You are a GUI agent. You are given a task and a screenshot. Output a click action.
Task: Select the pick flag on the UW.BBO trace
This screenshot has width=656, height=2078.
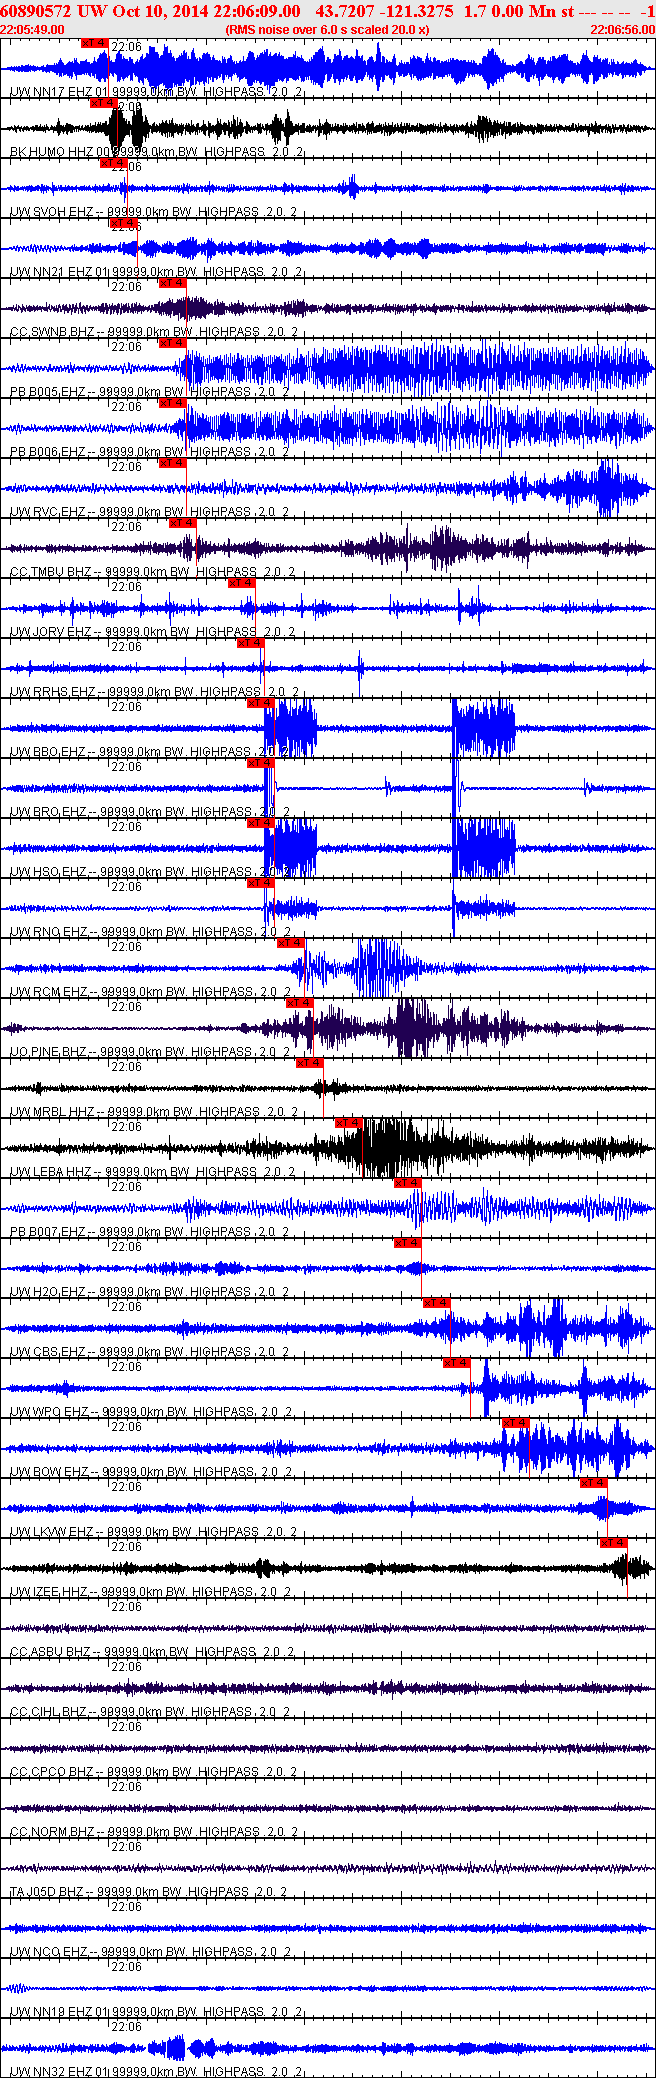coord(261,703)
